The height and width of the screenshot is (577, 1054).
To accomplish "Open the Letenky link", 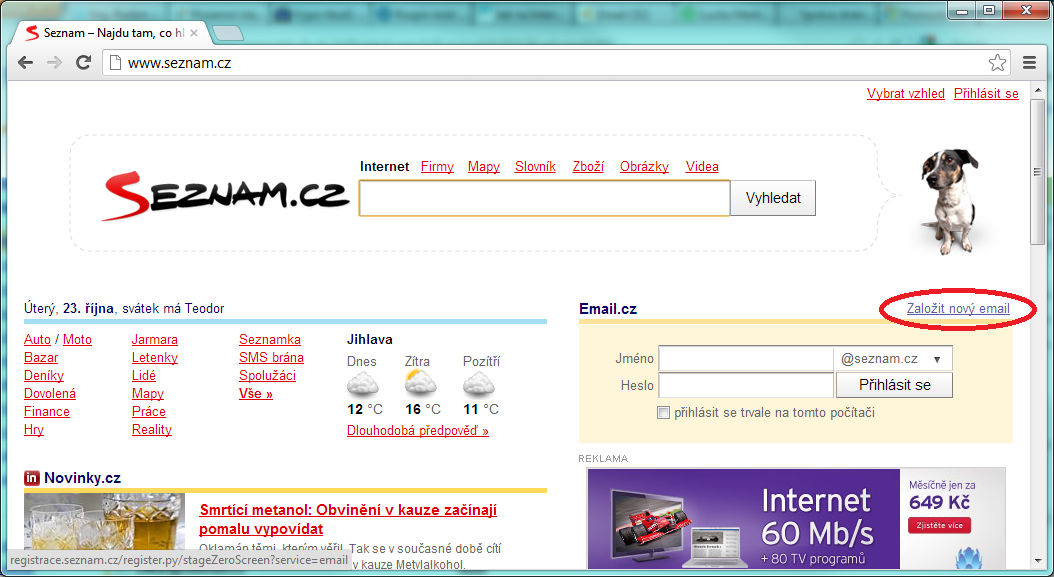I will (155, 358).
